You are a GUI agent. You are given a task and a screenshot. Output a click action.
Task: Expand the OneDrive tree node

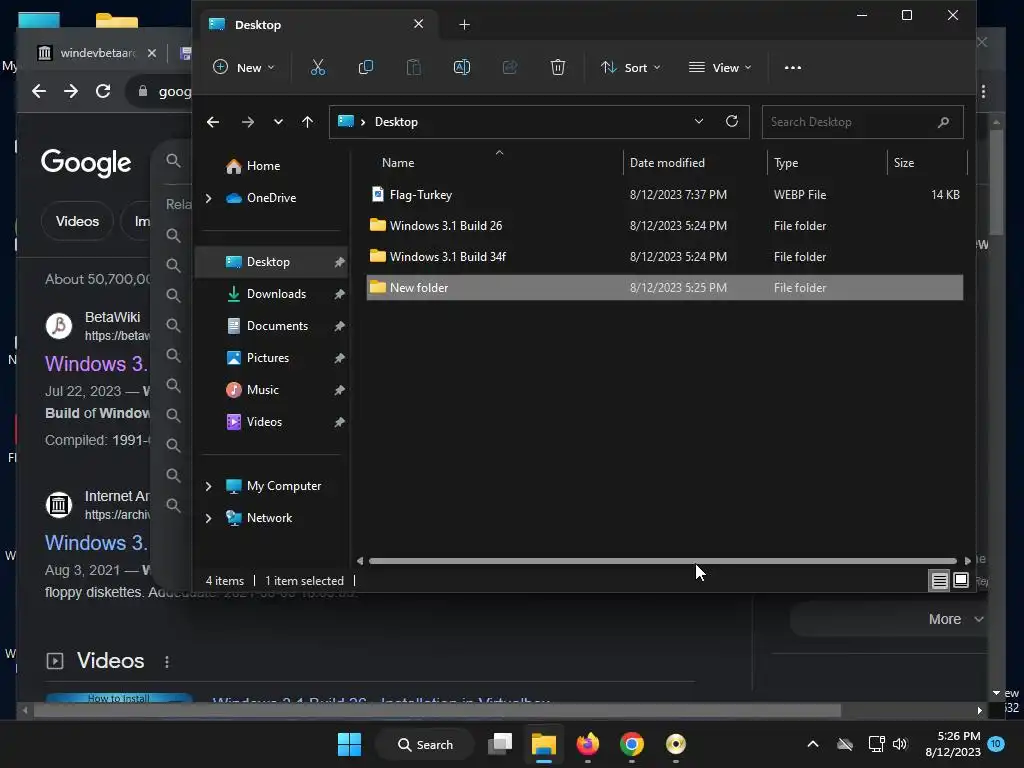click(208, 198)
